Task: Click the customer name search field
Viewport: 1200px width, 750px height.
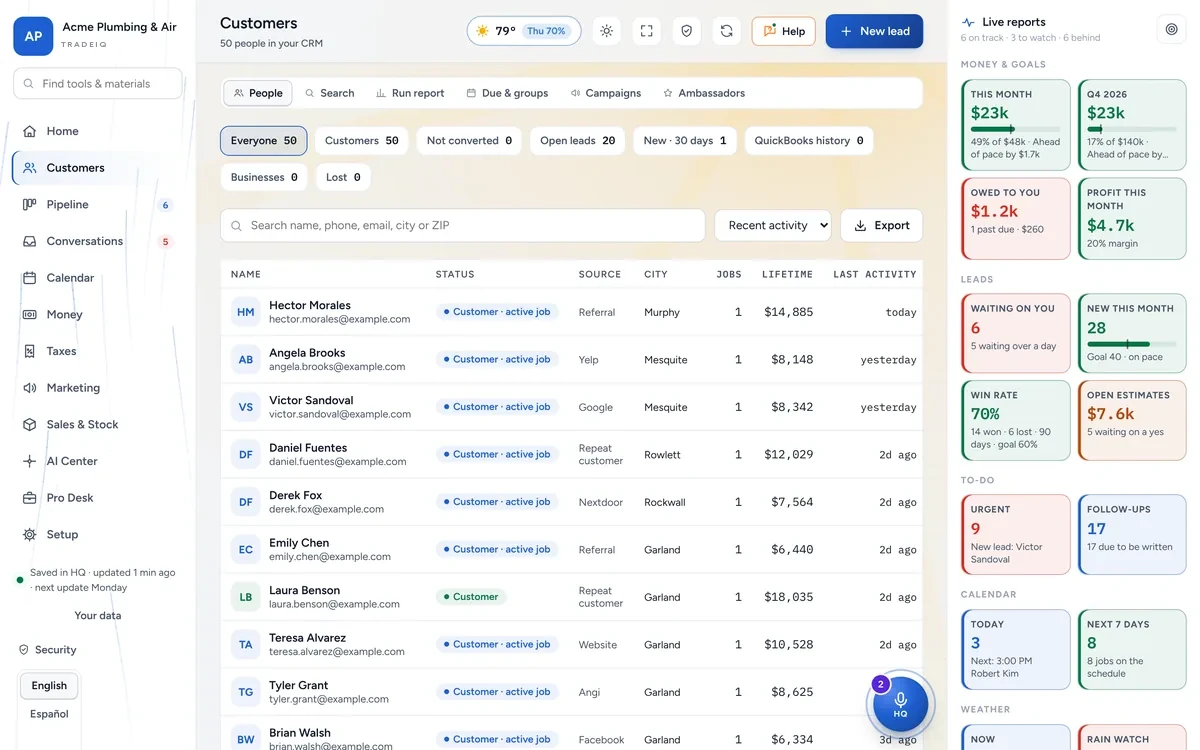Action: [x=463, y=225]
